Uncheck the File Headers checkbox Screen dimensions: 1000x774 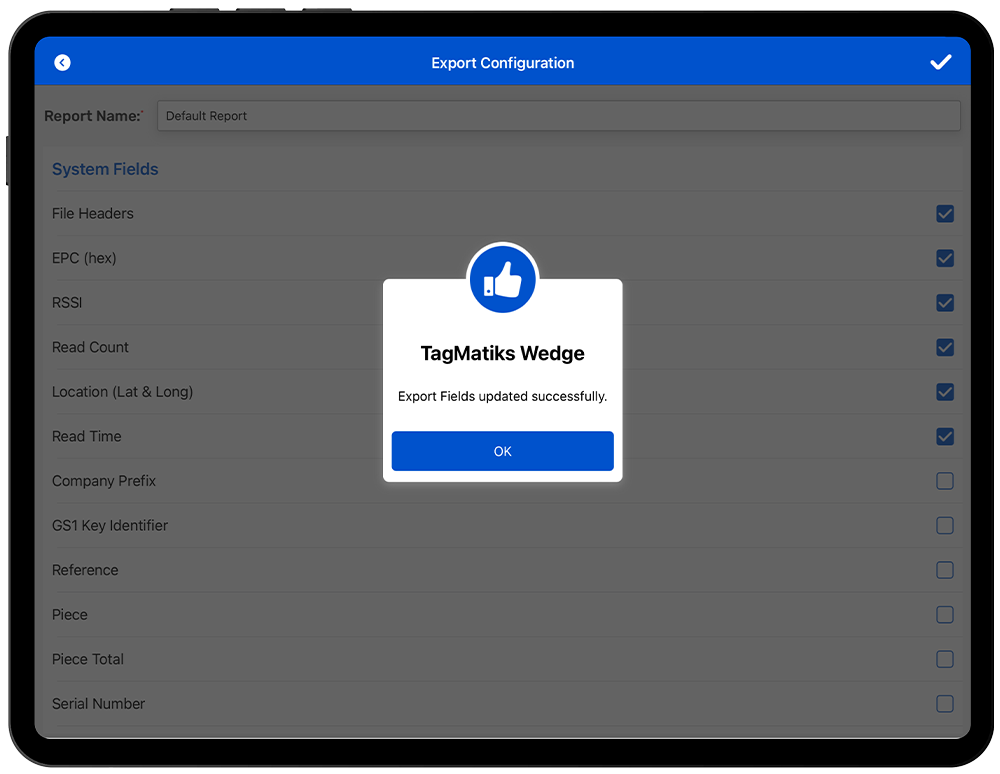coord(944,214)
